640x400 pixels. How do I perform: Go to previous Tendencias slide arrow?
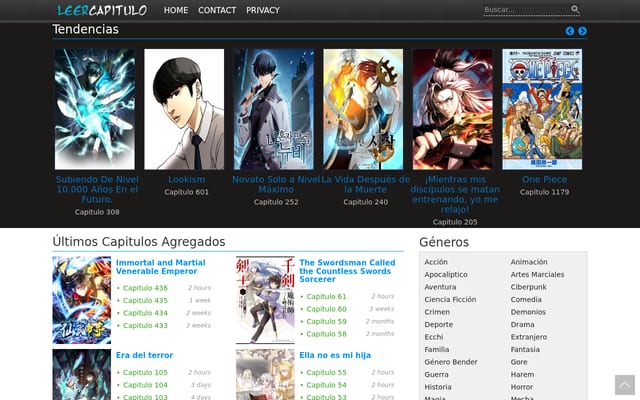click(x=570, y=31)
